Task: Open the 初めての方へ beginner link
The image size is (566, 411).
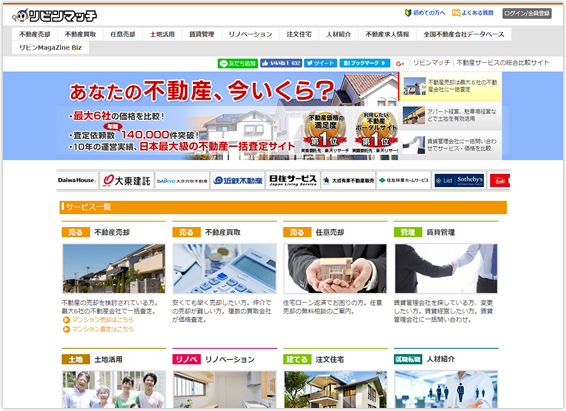Action: (x=425, y=13)
